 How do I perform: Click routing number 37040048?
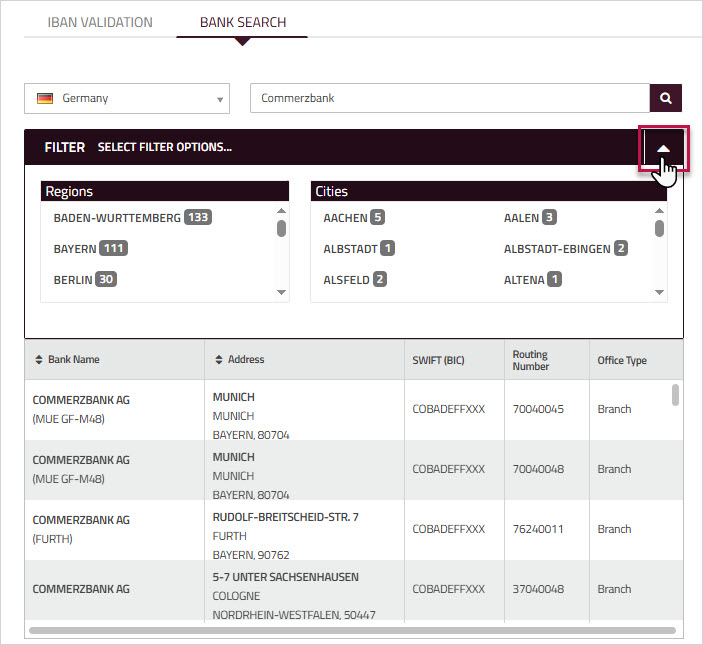tap(538, 589)
